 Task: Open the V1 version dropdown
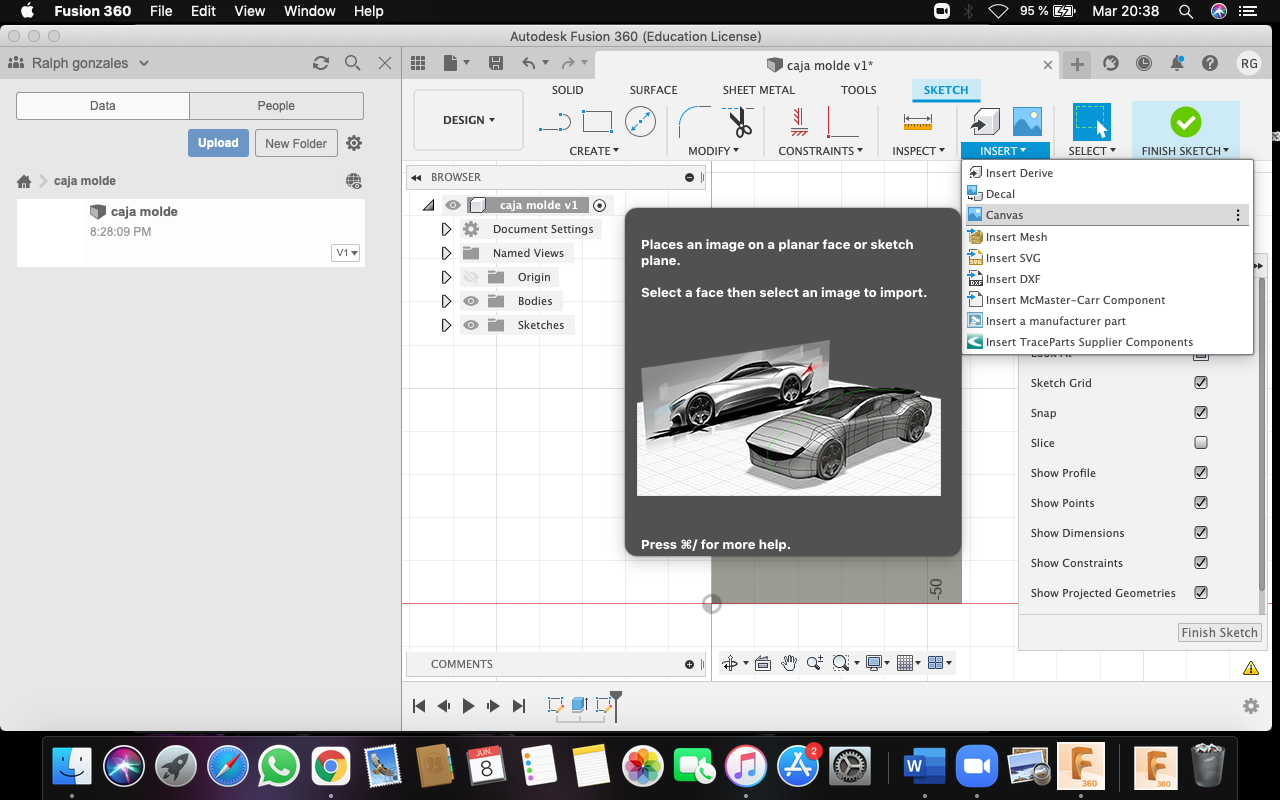click(346, 253)
